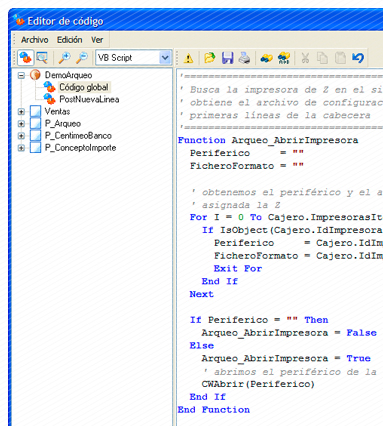Select P_CentimeoBanco in the tree
The image size is (383, 426).
(x=78, y=136)
